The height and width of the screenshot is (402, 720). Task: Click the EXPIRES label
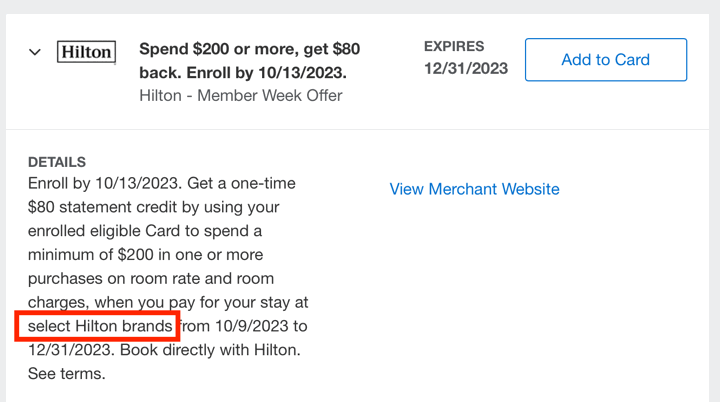pyautogui.click(x=454, y=46)
